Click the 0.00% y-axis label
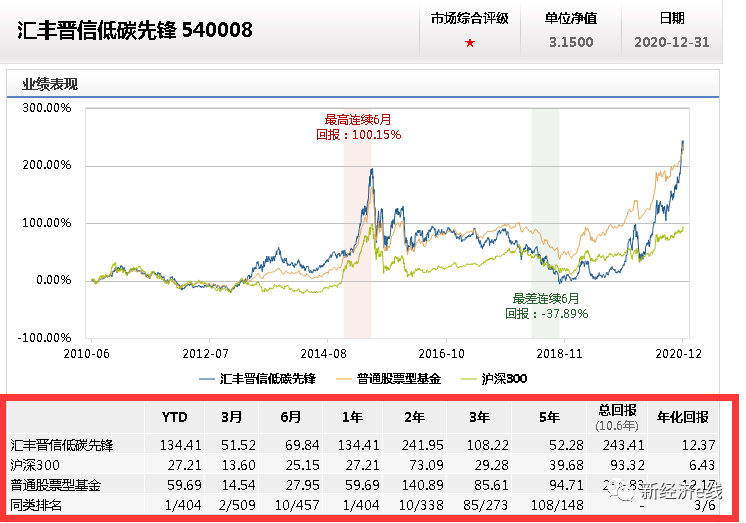The height and width of the screenshot is (523, 746). tap(53, 280)
